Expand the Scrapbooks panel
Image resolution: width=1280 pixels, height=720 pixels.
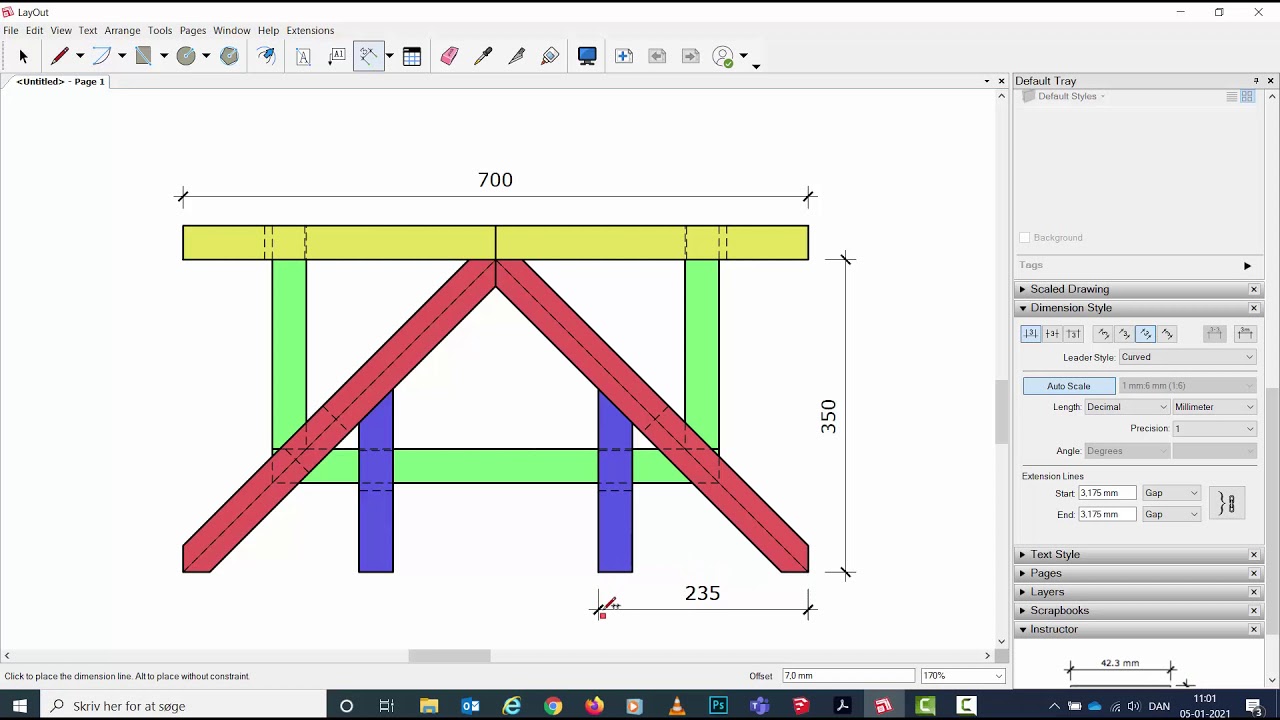[x=1059, y=610]
